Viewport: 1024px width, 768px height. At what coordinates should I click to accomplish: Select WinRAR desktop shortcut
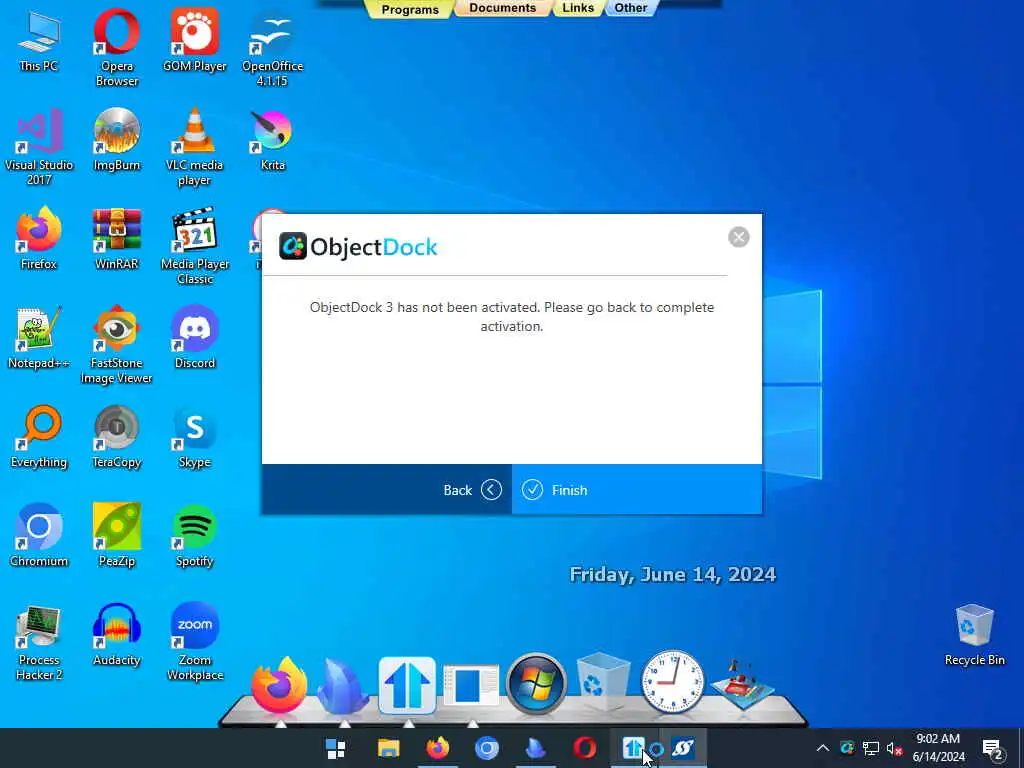(x=116, y=238)
